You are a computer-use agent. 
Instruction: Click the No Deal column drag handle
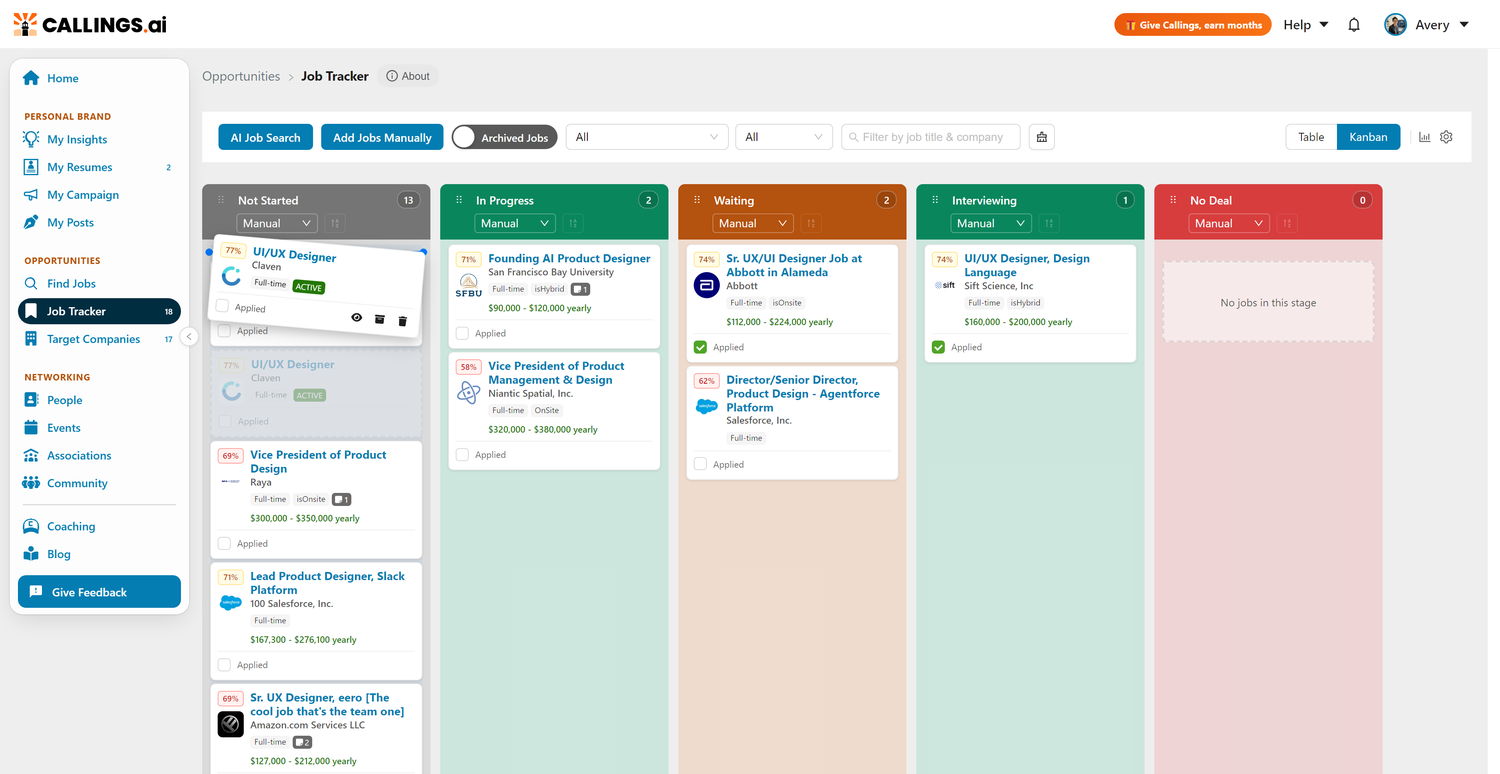coord(1173,200)
